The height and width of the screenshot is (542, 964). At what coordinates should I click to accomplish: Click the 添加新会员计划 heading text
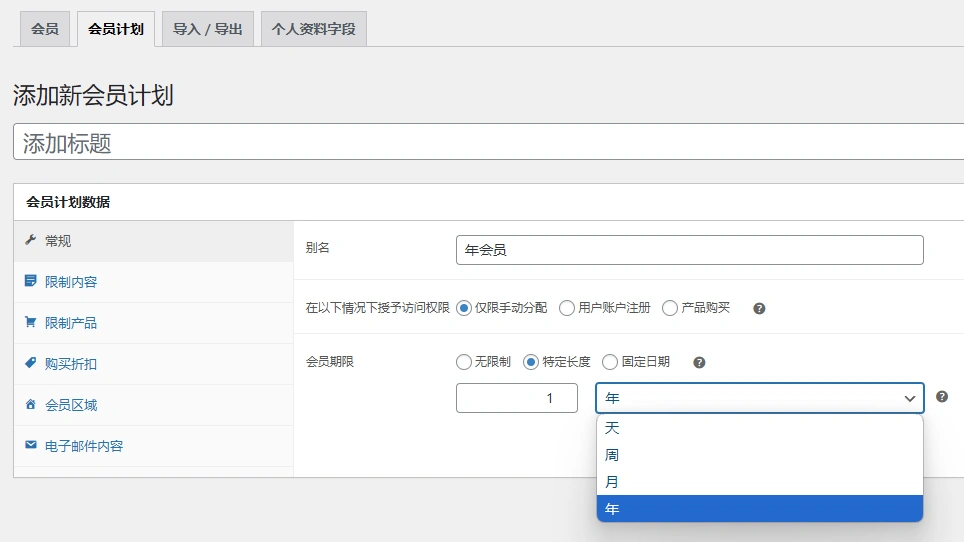click(x=93, y=95)
